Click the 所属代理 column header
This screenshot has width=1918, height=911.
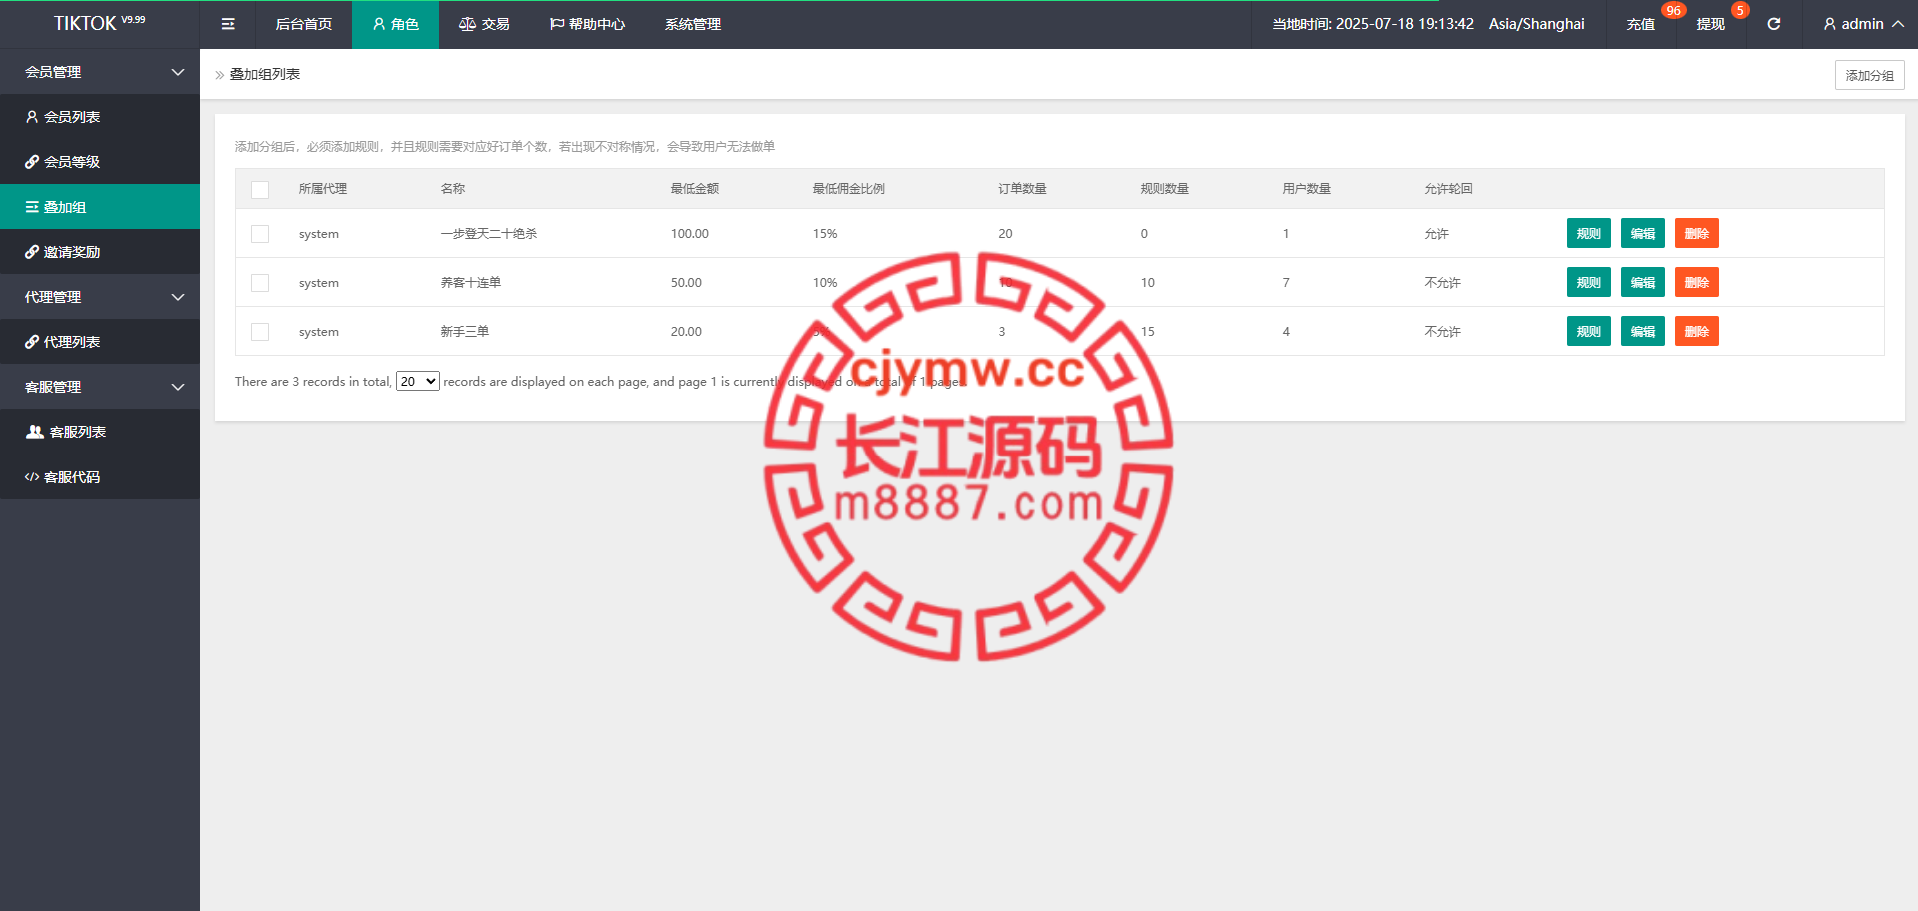tap(323, 189)
